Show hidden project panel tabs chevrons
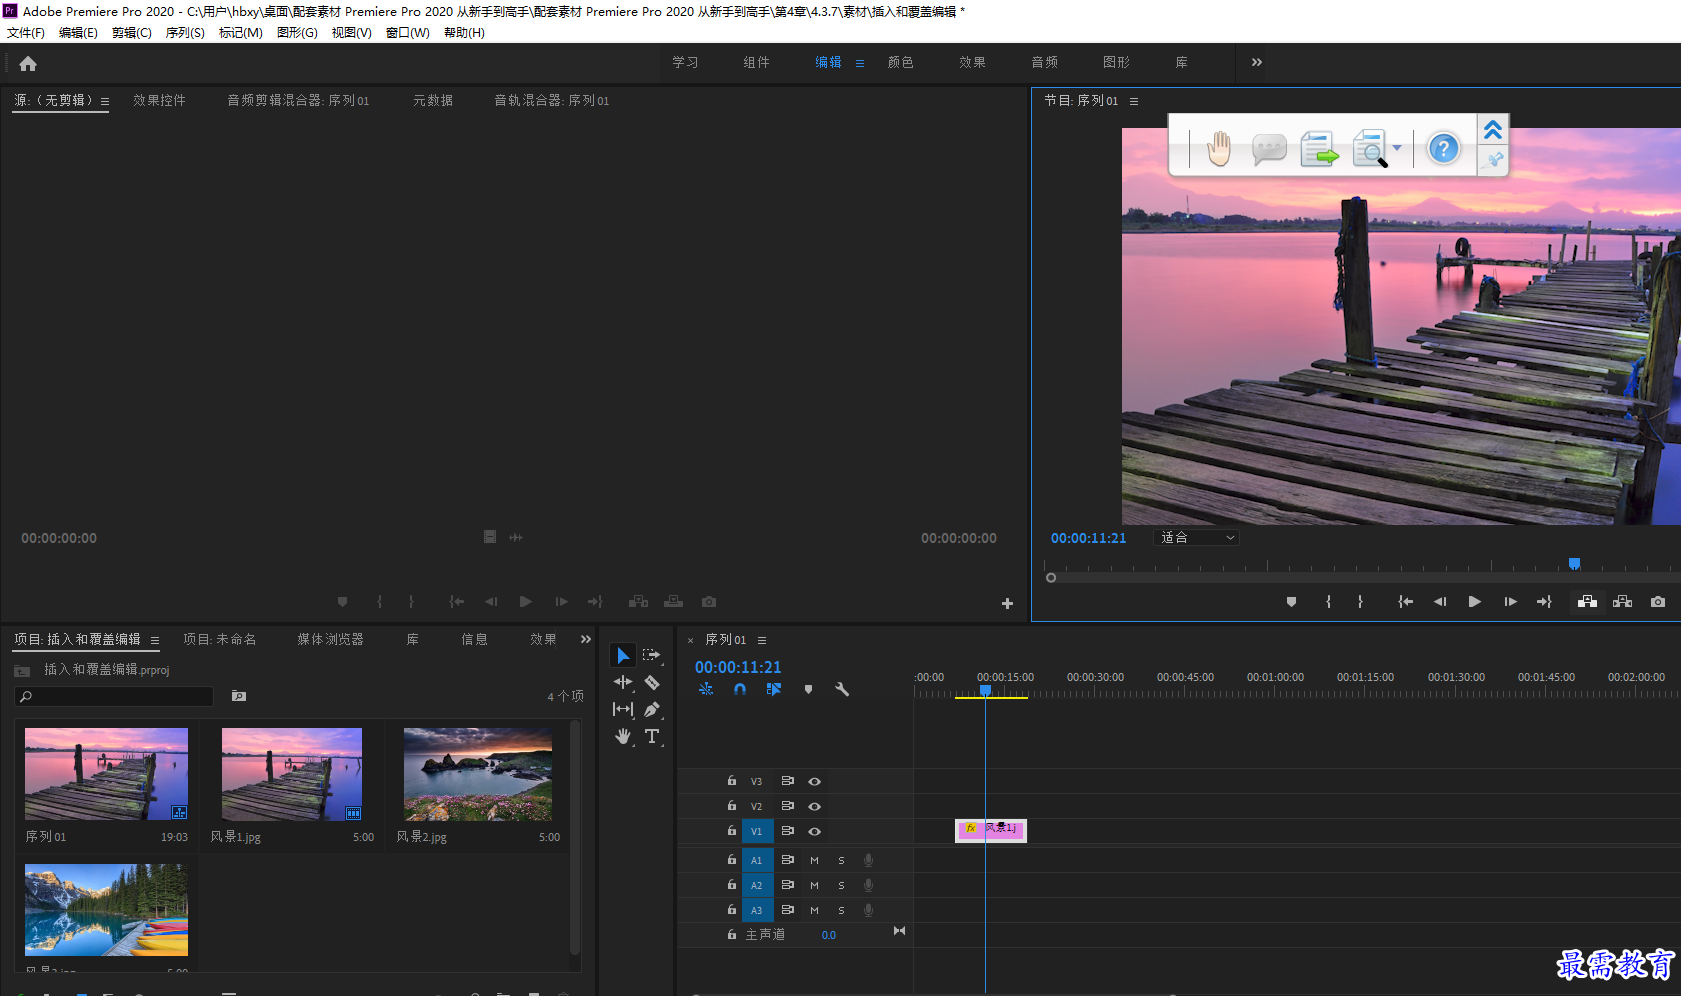Viewport: 1681px width, 996px height. pyautogui.click(x=586, y=639)
